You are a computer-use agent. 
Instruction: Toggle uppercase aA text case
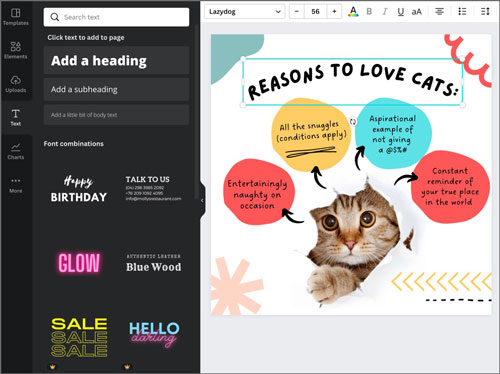417,12
